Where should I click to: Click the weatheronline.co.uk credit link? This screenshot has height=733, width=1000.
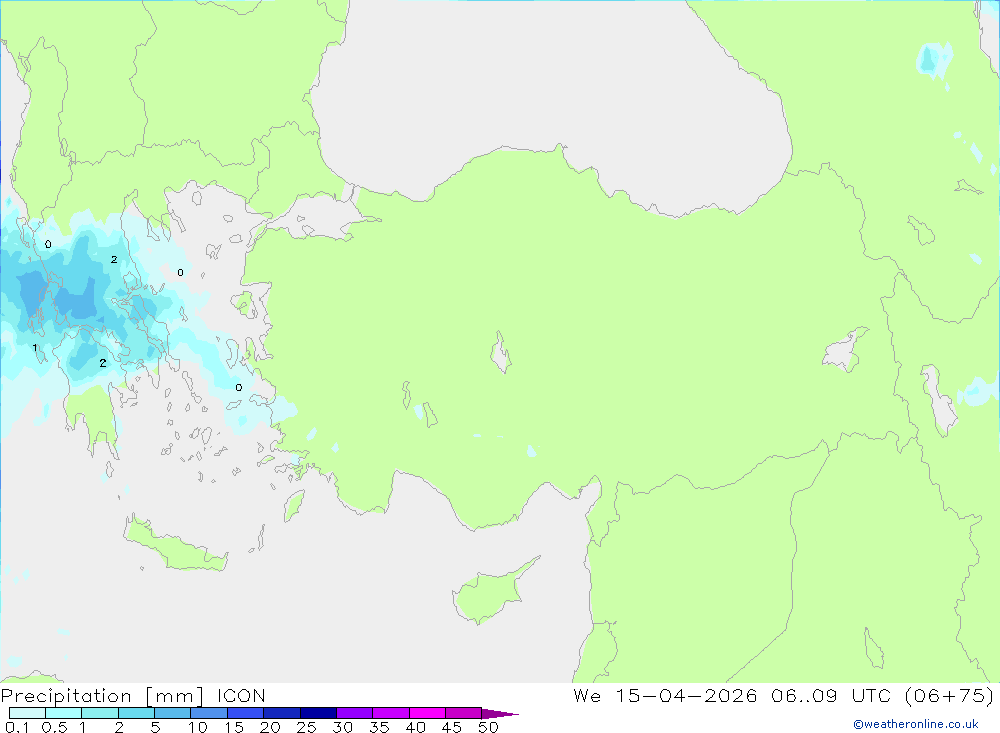(x=916, y=724)
